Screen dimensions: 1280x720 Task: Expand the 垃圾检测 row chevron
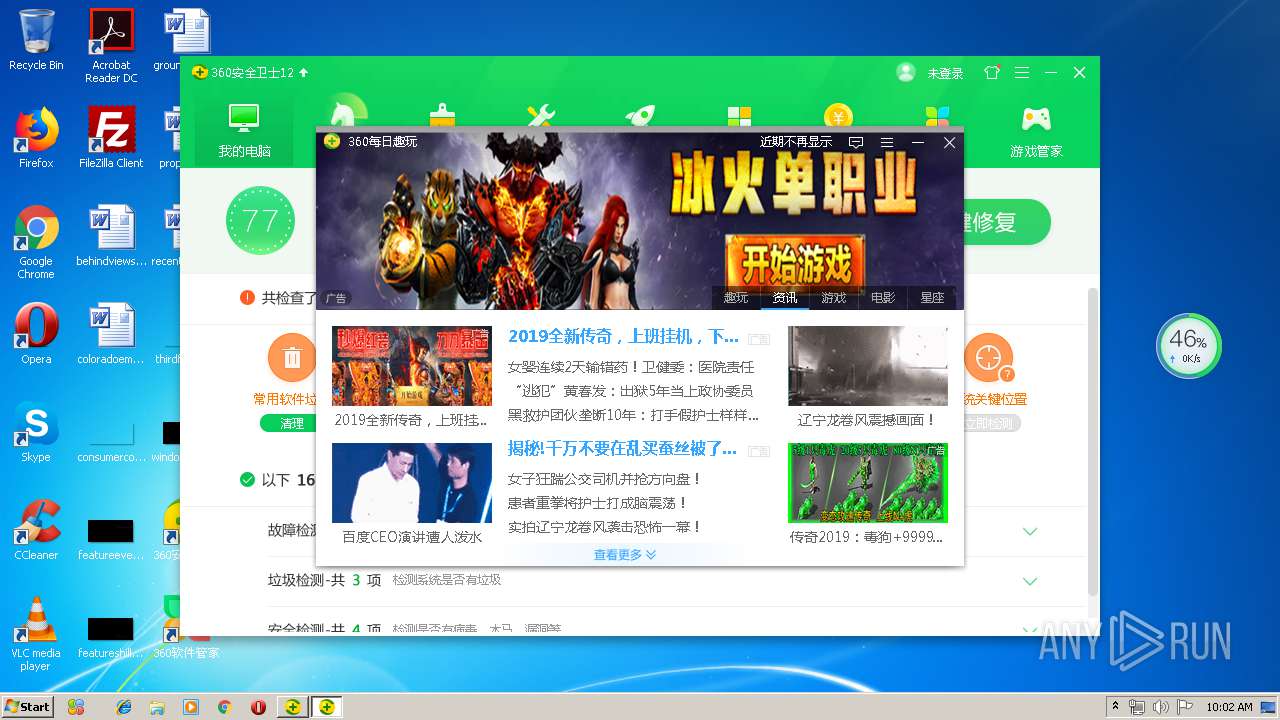1030,582
